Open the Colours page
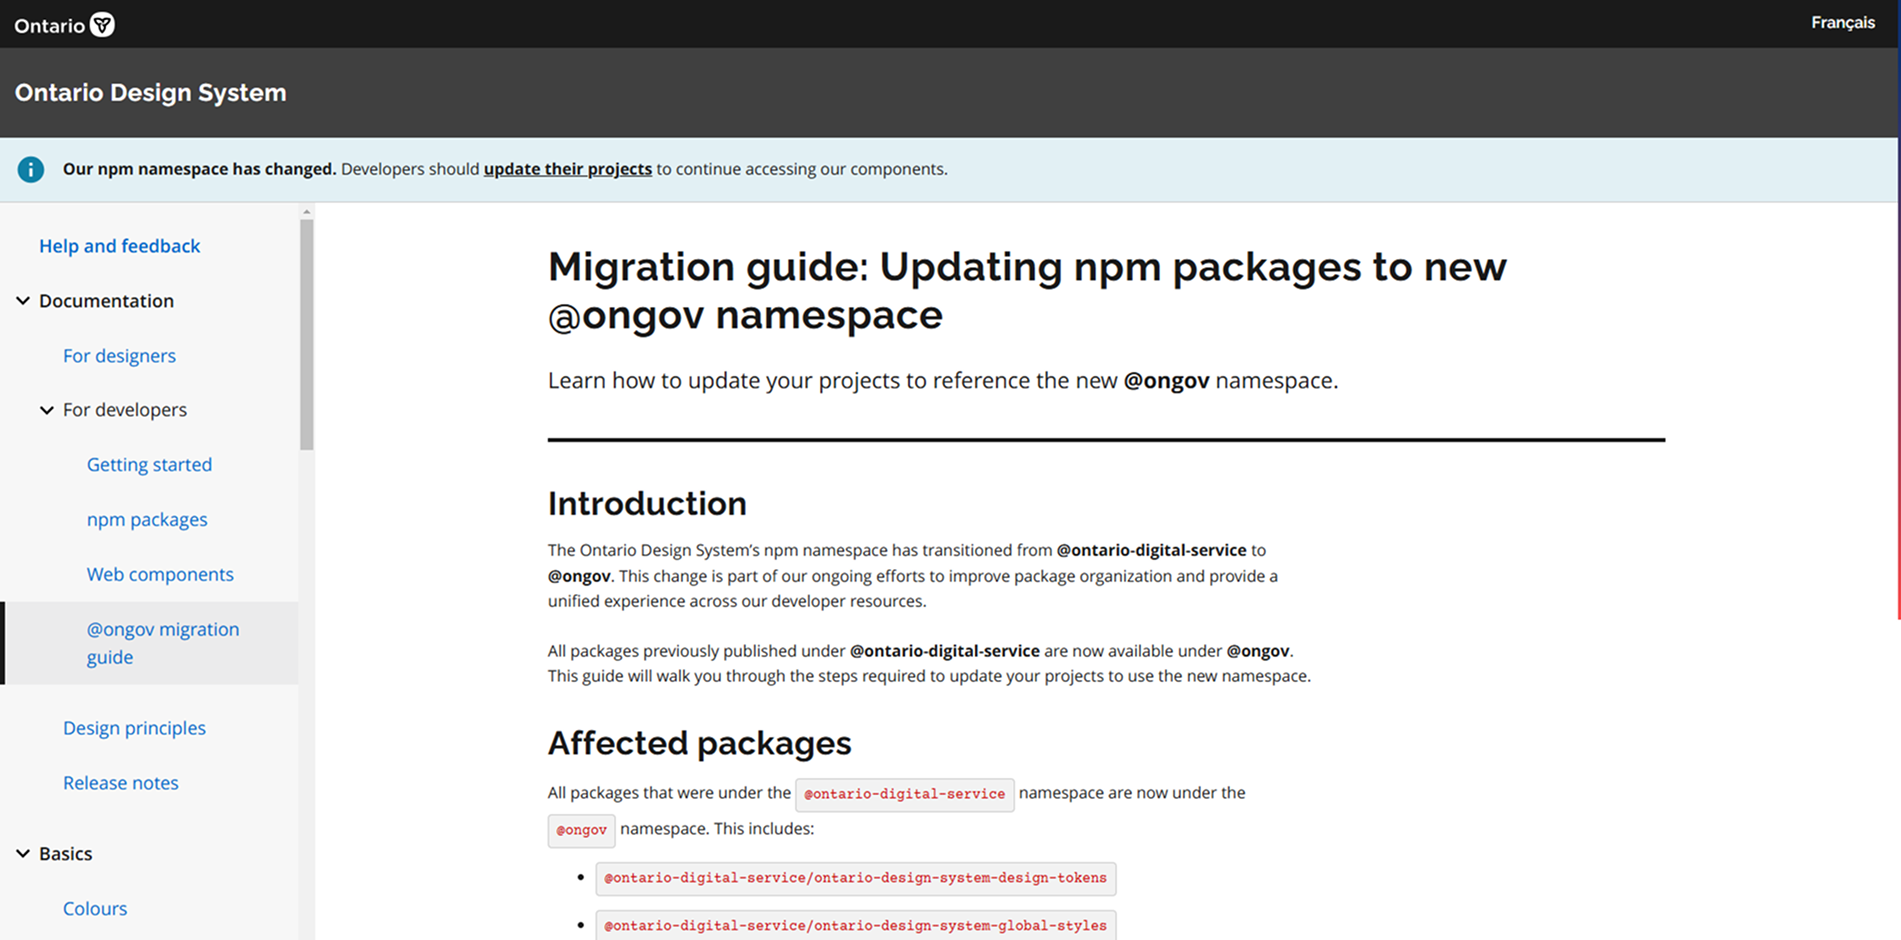 pos(95,909)
